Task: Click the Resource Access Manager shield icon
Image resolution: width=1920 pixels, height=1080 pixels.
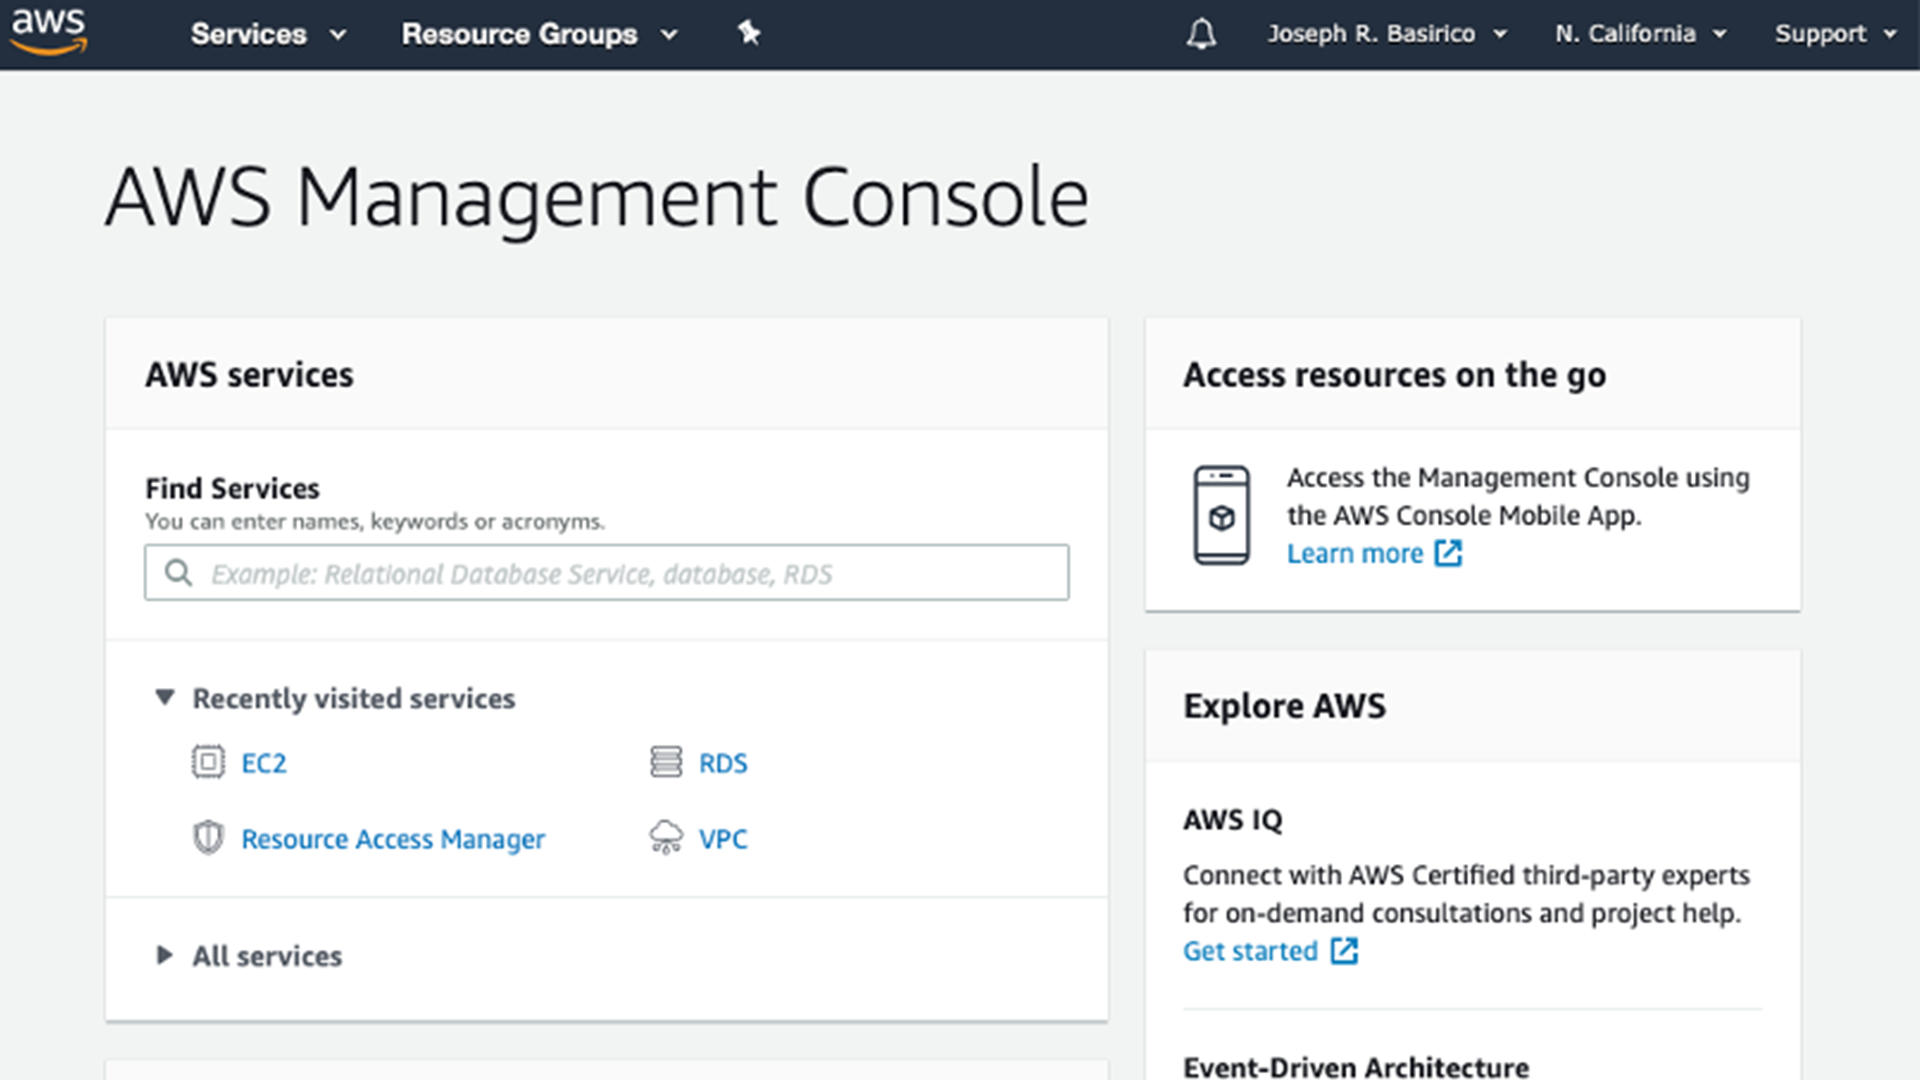Action: 208,838
